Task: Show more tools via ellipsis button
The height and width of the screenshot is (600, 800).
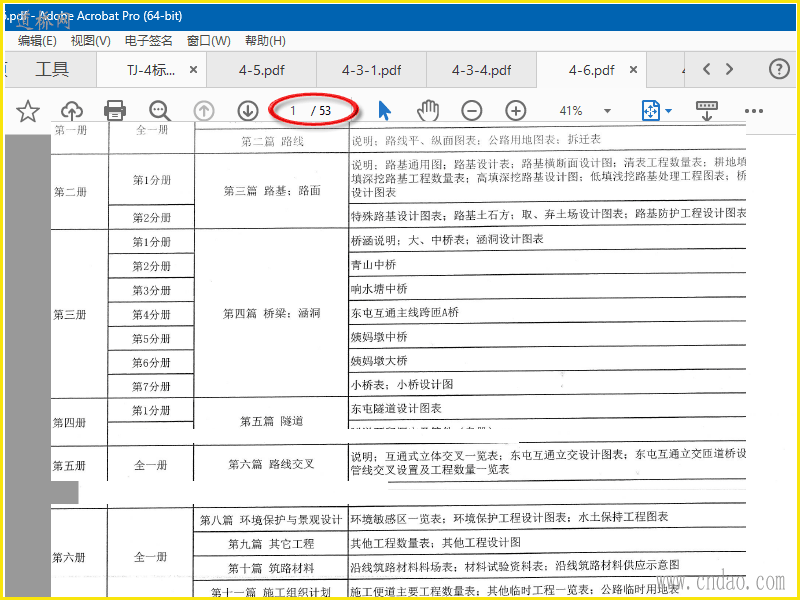Action: pyautogui.click(x=754, y=110)
